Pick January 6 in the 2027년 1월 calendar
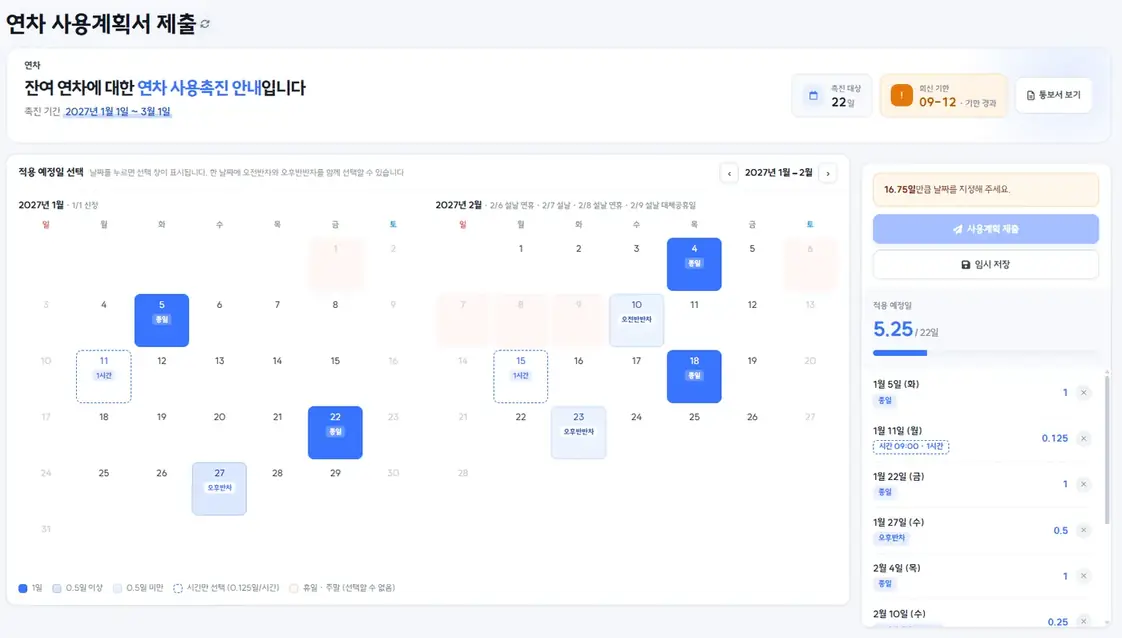1122x638 pixels. pyautogui.click(x=220, y=320)
